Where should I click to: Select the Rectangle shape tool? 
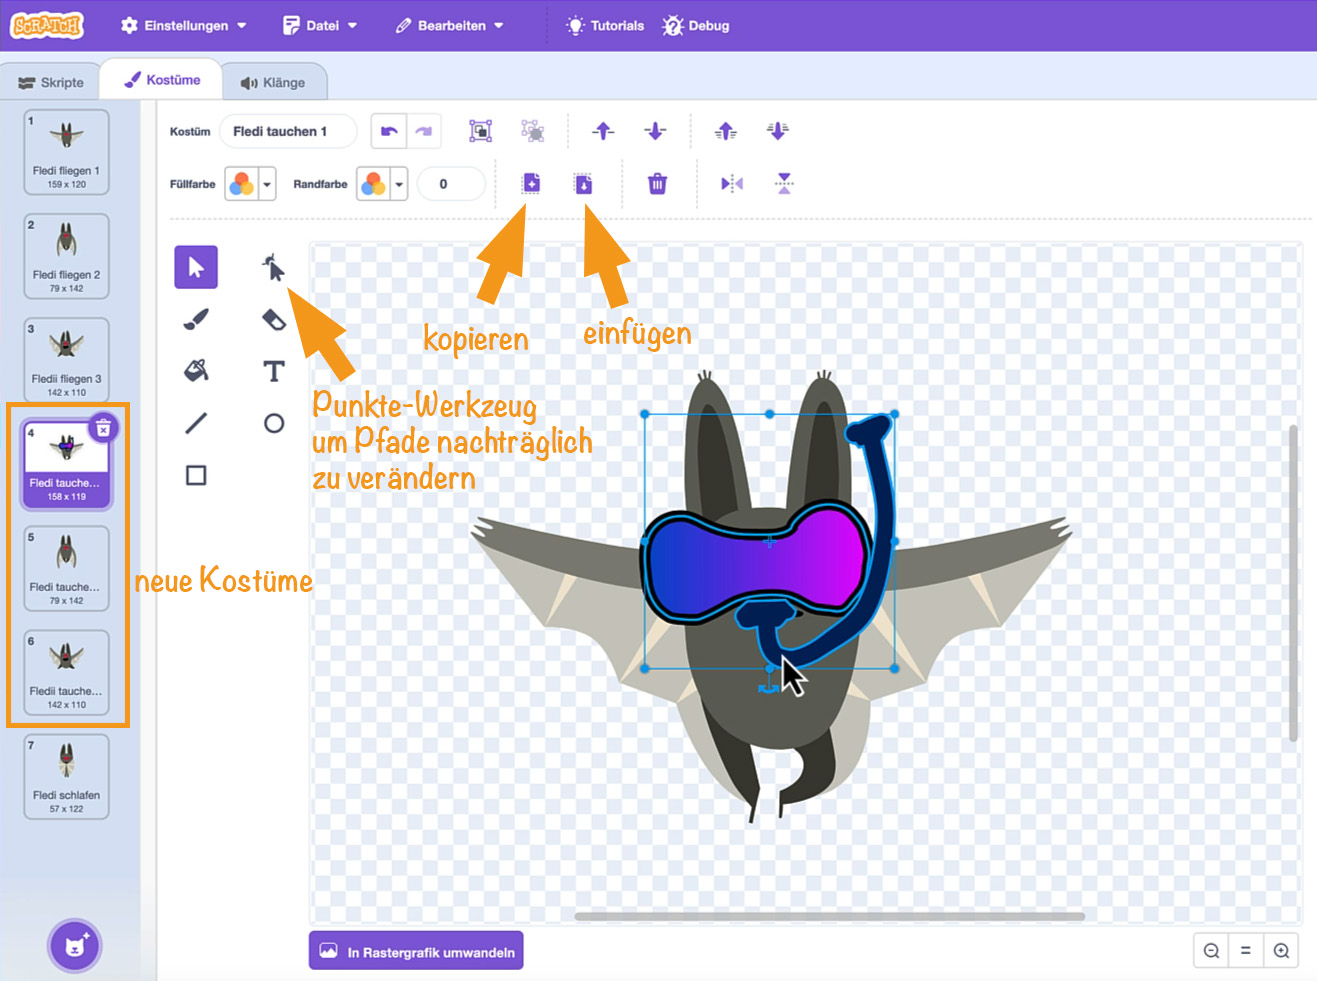tap(196, 475)
